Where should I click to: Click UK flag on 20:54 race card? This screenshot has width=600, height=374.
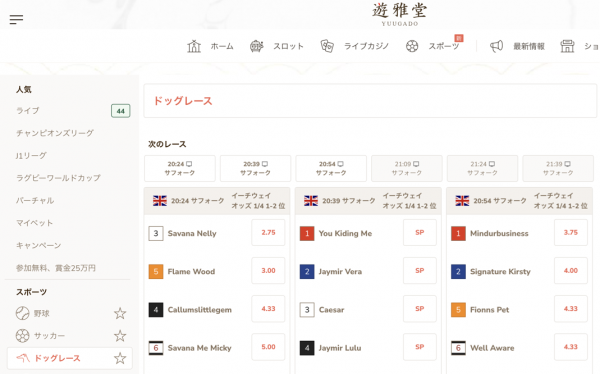click(462, 201)
